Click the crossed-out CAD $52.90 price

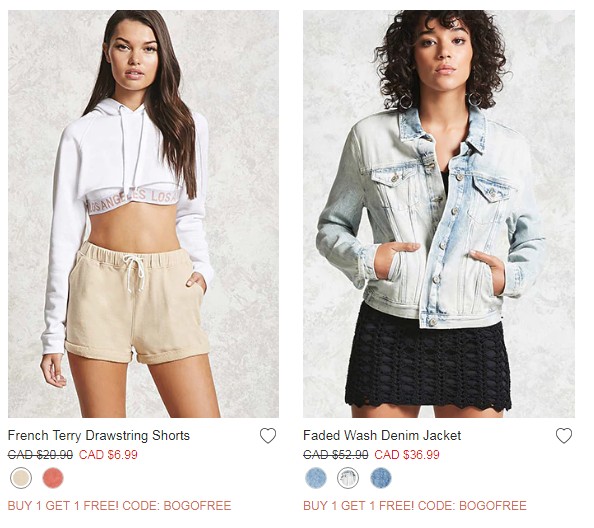pyautogui.click(x=336, y=455)
